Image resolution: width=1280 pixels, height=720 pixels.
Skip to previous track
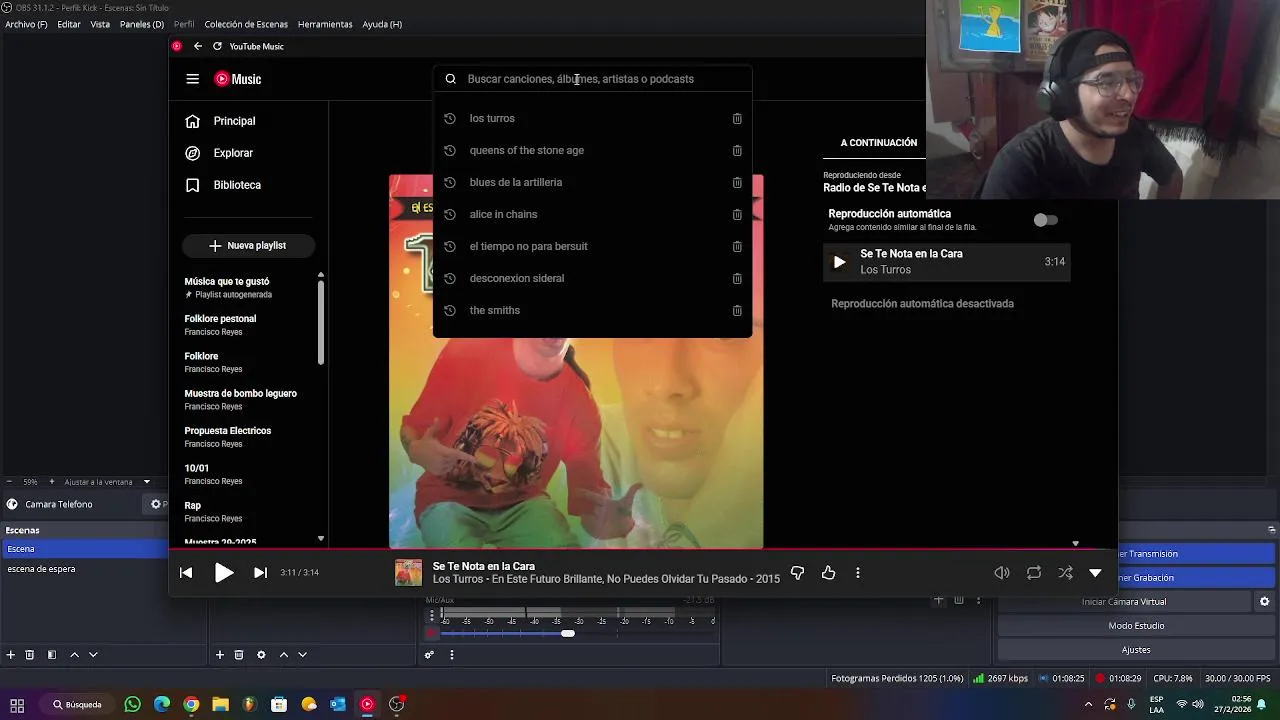point(186,573)
